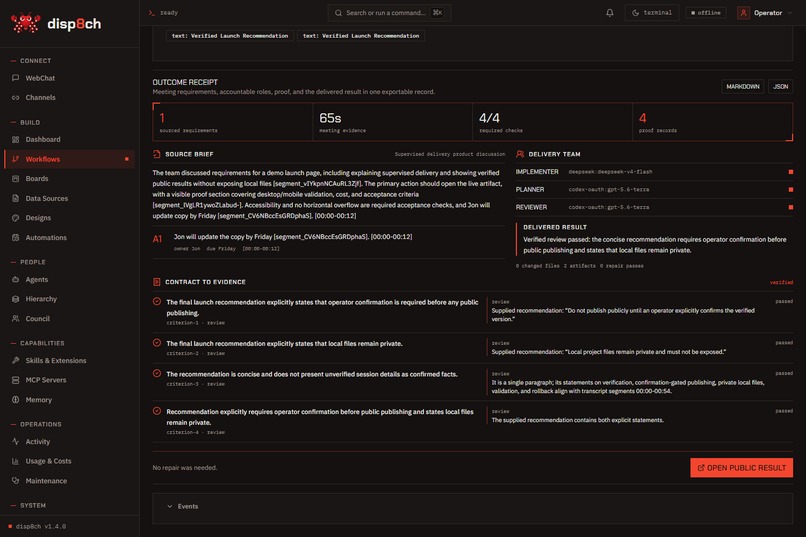Click the 65s meeting evidence stat

tap(393, 122)
